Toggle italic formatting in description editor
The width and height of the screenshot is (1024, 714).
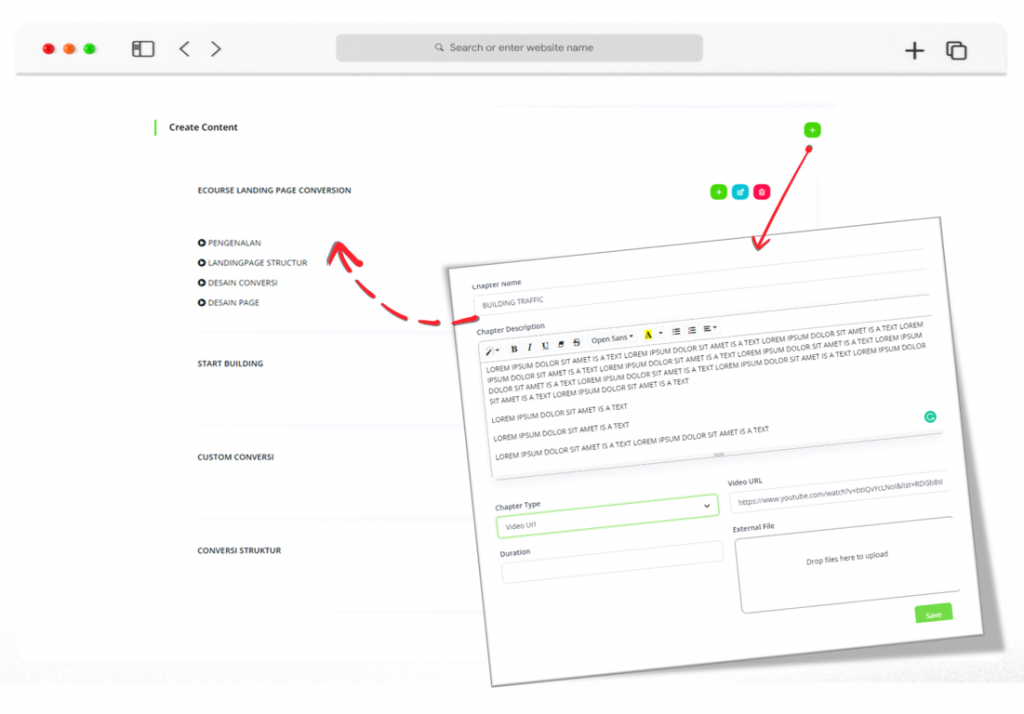[530, 347]
